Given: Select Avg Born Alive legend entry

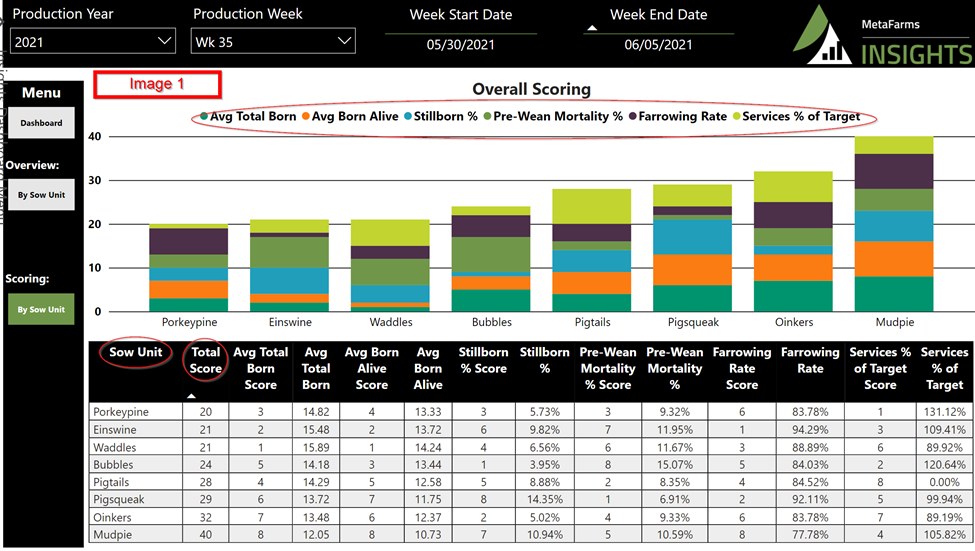Looking at the screenshot, I should pos(350,116).
